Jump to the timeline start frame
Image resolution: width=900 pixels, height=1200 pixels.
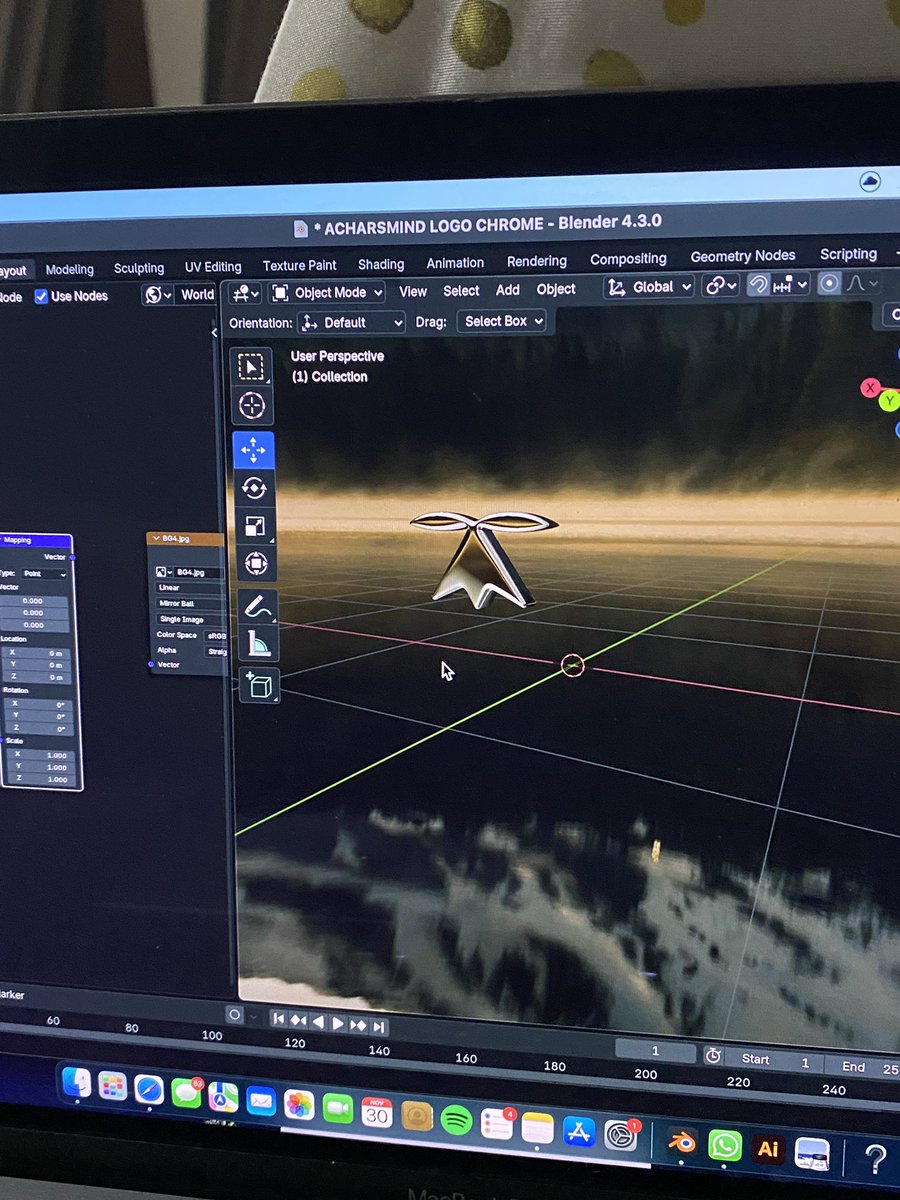pyautogui.click(x=278, y=1019)
